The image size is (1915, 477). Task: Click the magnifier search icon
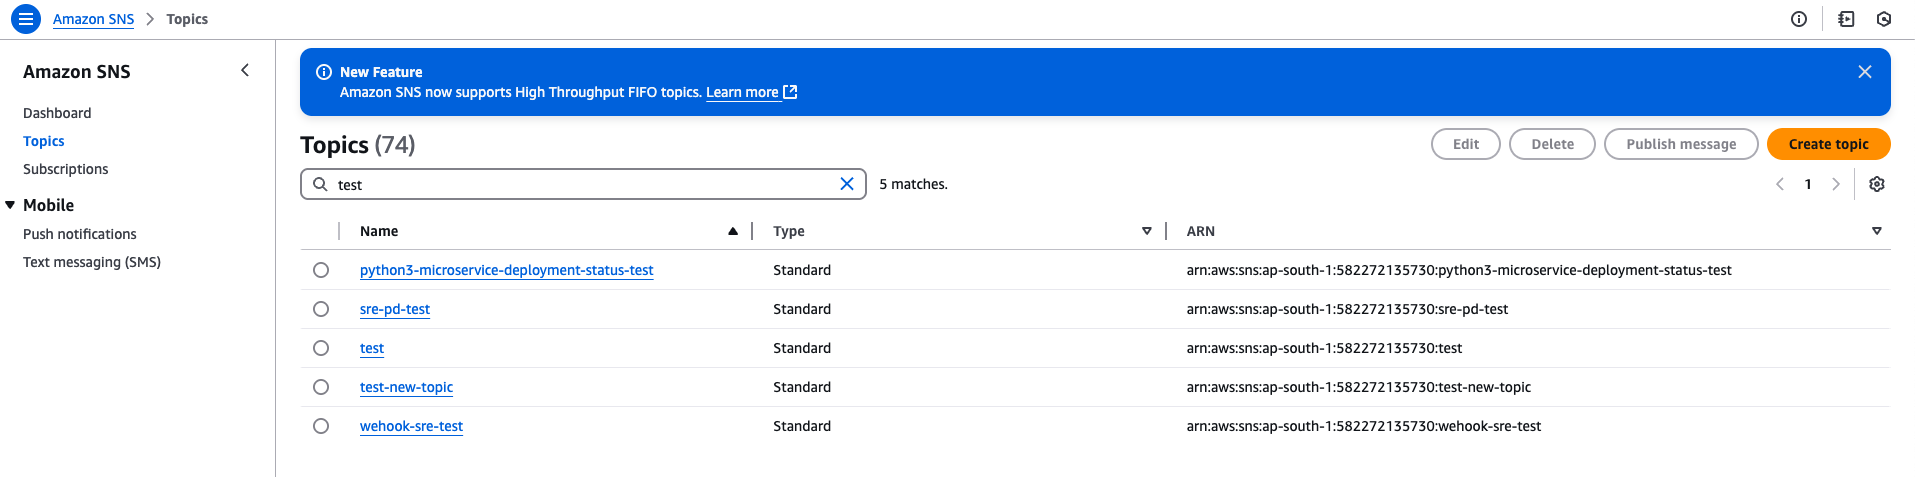click(320, 184)
